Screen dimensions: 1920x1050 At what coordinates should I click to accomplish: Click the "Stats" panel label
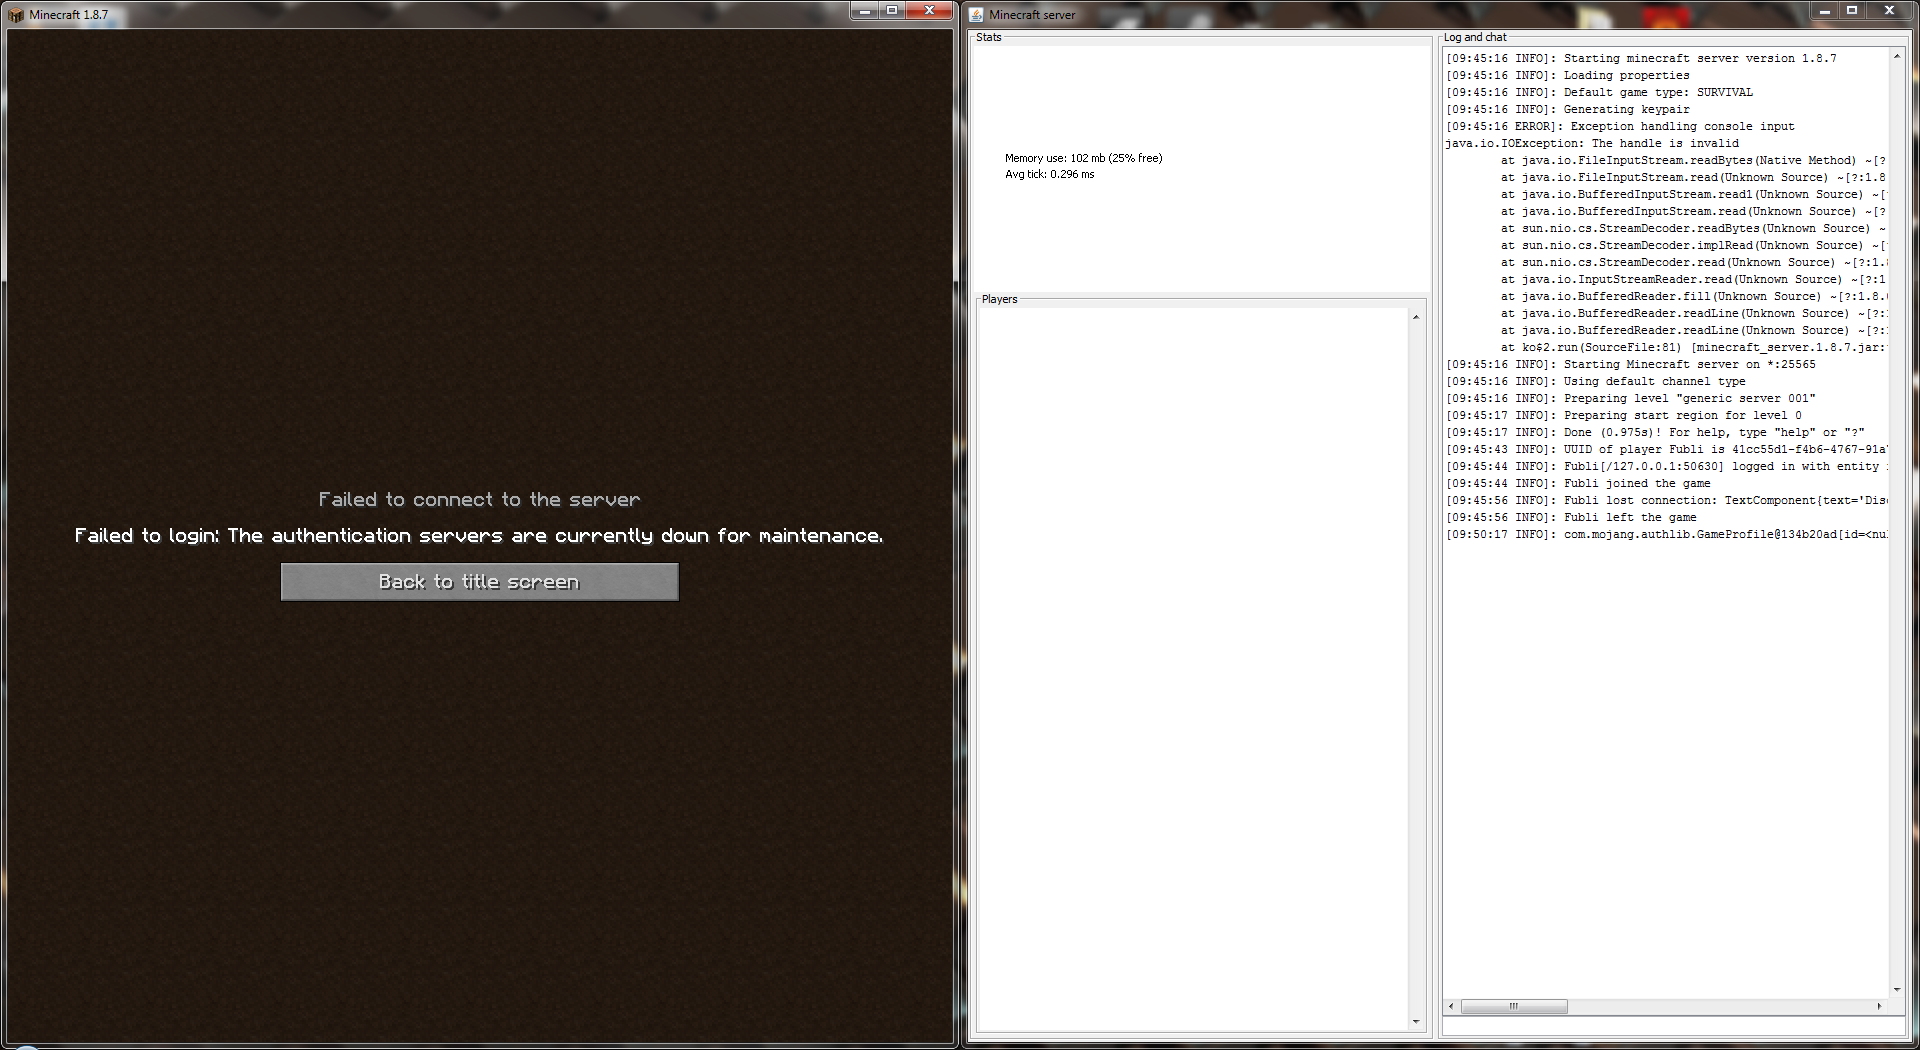coord(989,37)
